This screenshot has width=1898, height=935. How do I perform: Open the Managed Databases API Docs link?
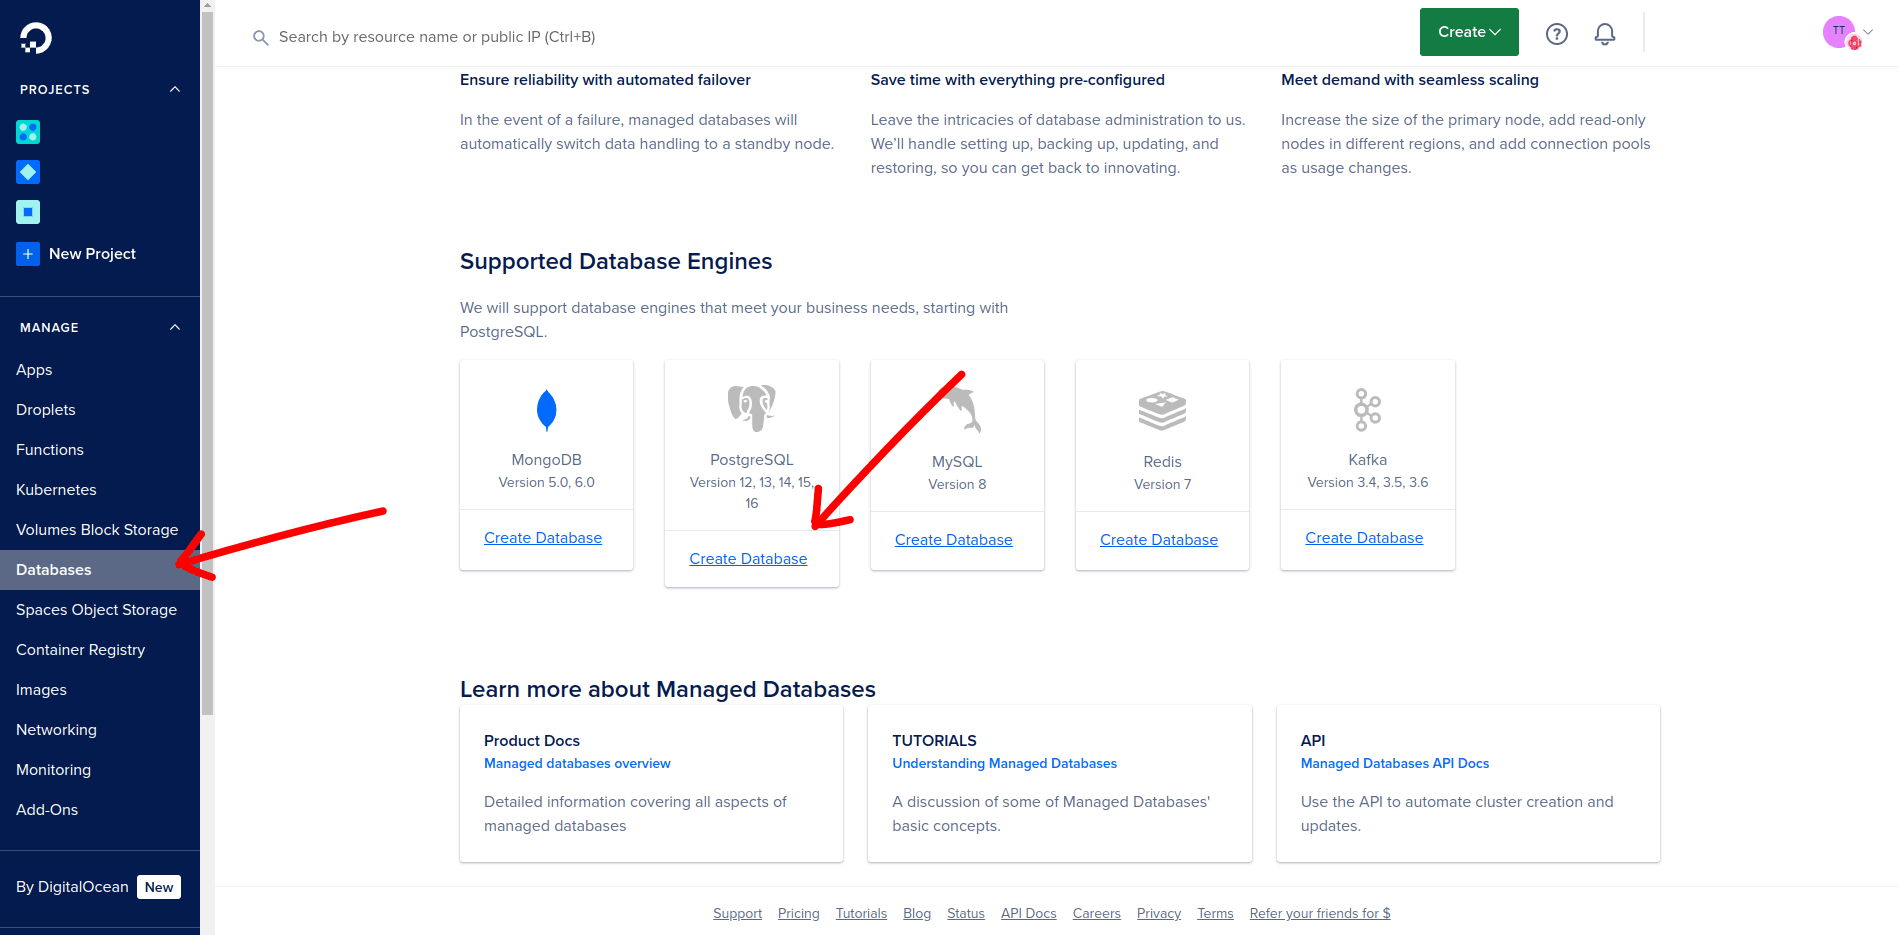tap(1395, 763)
